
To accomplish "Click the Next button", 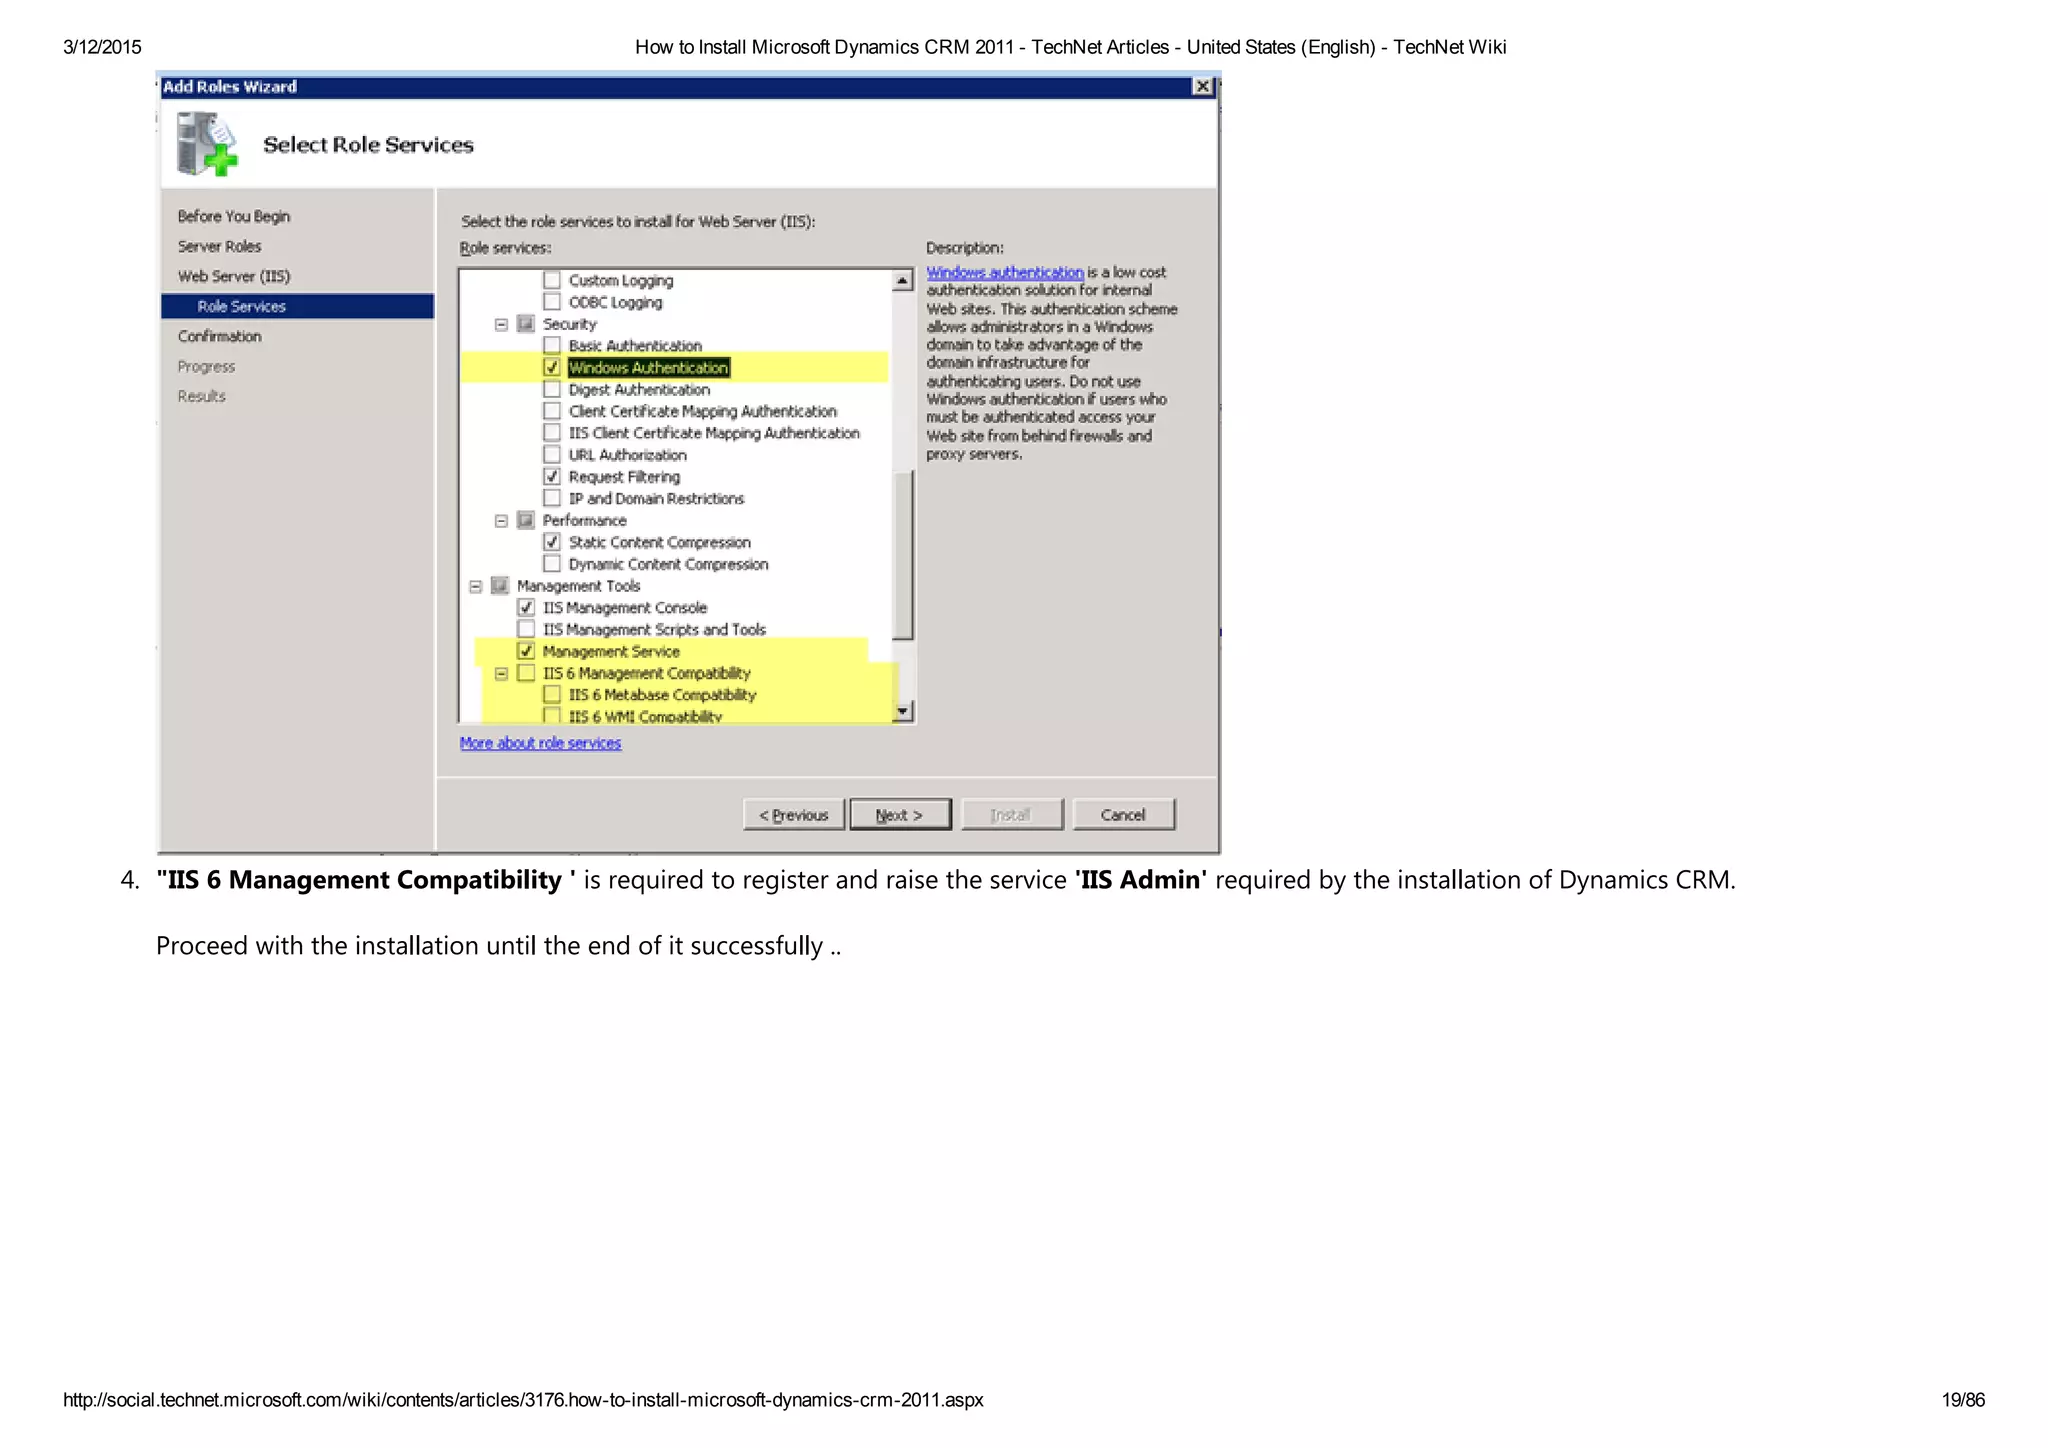I will [x=900, y=814].
